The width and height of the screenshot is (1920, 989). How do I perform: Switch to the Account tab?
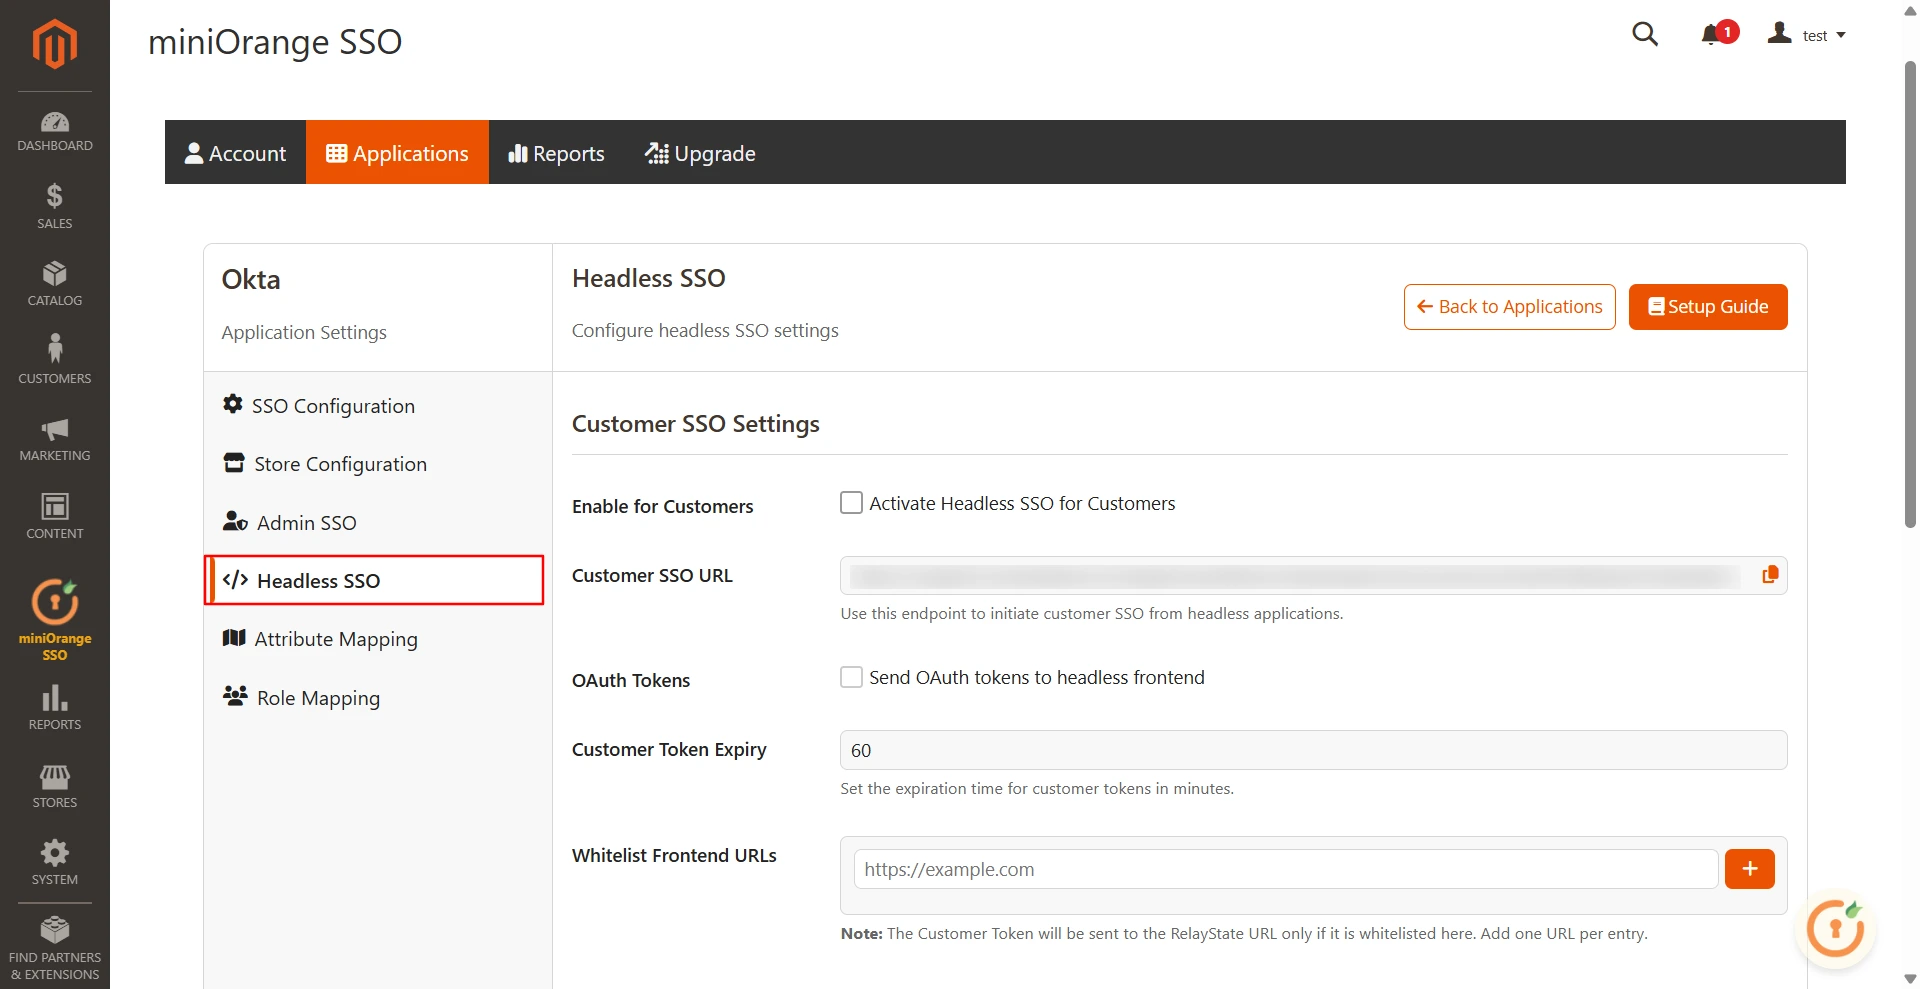[235, 152]
